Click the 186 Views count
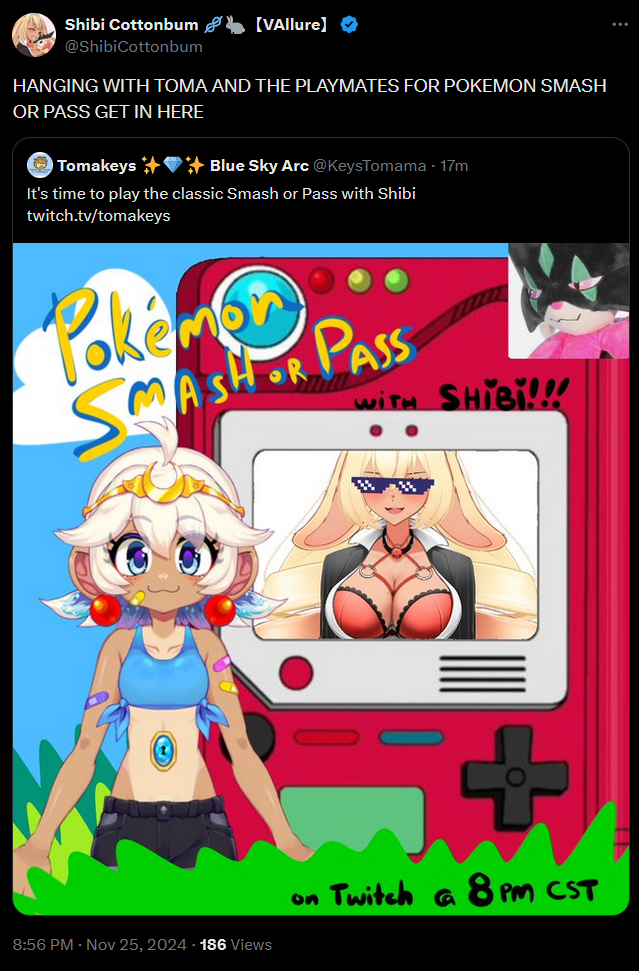 236,944
